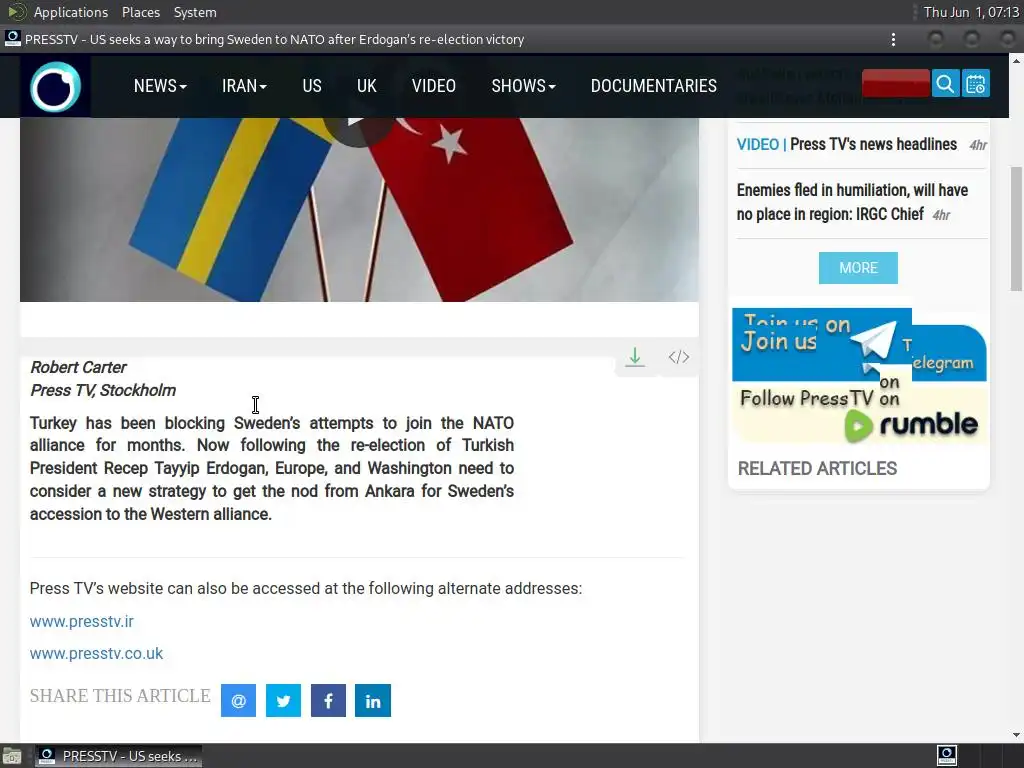The image size is (1024, 768).
Task: Open IRGC Chief humiliation article
Action: [x=852, y=202]
